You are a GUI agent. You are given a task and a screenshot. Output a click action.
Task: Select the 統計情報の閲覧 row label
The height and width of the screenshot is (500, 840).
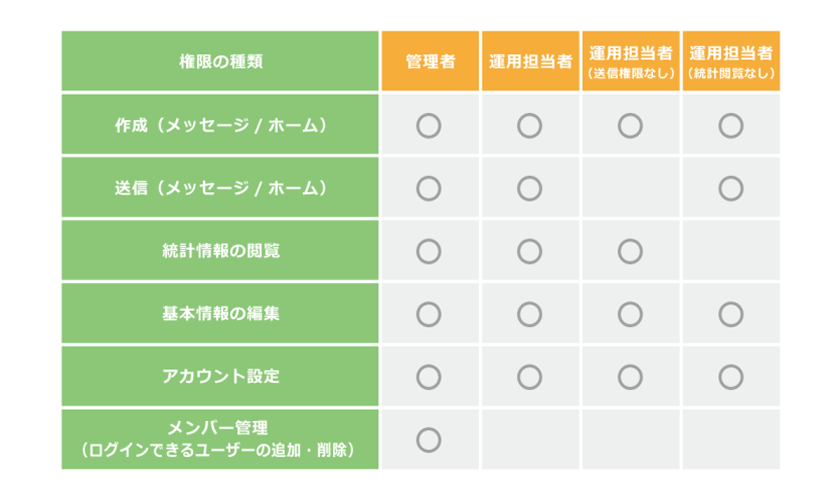[220, 250]
